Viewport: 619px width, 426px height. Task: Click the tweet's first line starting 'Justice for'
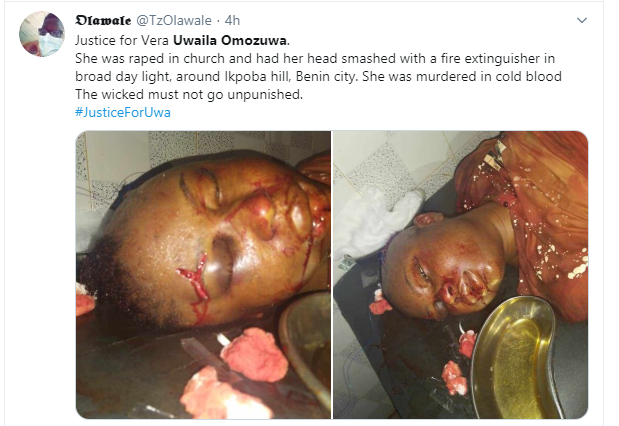(x=182, y=41)
